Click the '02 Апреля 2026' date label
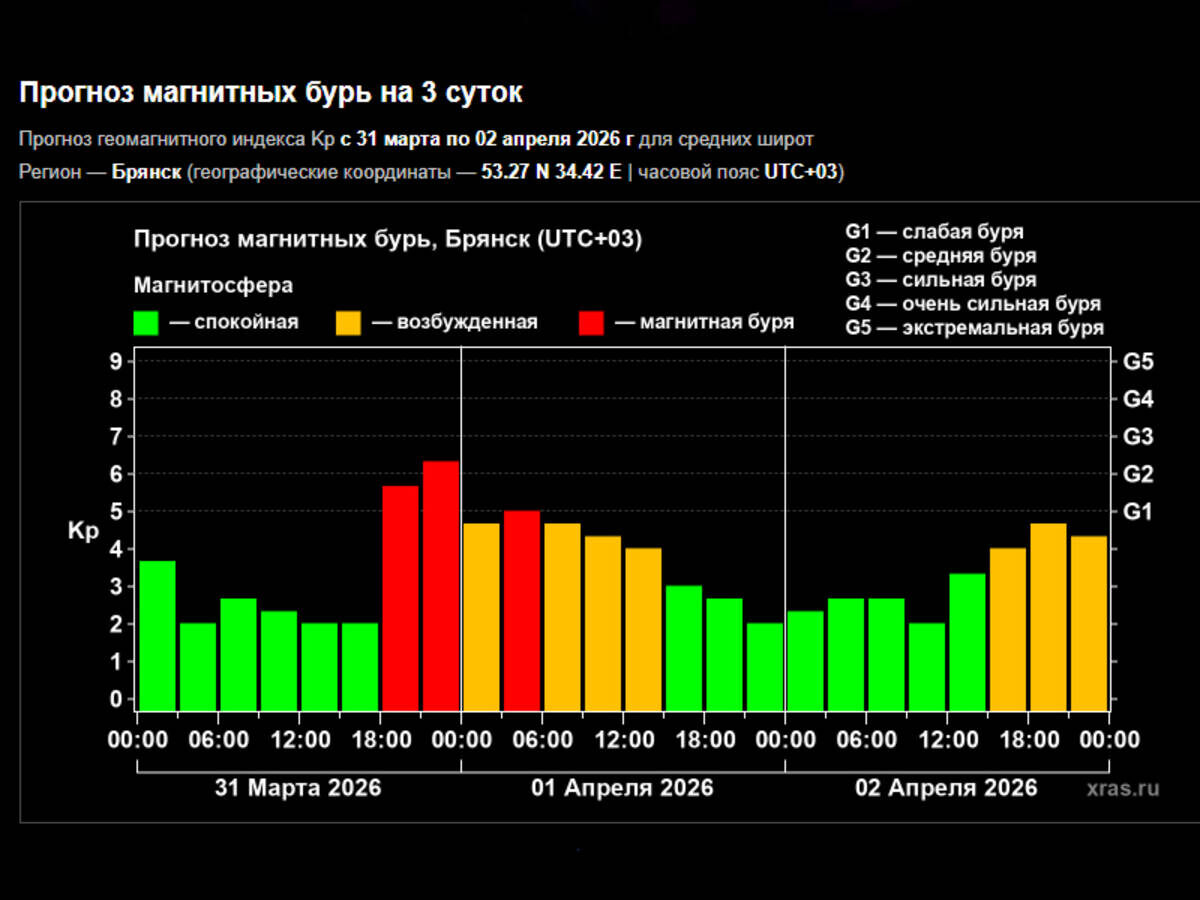The height and width of the screenshot is (900, 1200). 946,788
